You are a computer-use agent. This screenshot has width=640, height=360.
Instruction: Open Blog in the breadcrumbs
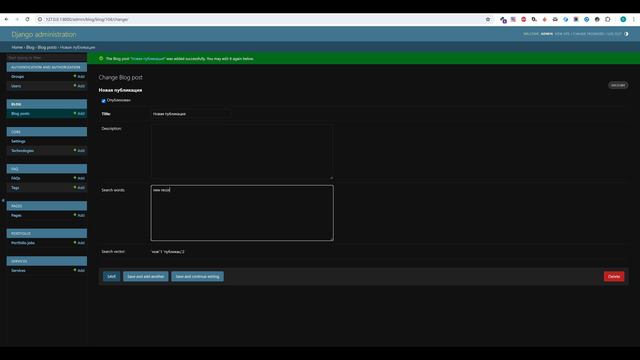click(x=30, y=47)
